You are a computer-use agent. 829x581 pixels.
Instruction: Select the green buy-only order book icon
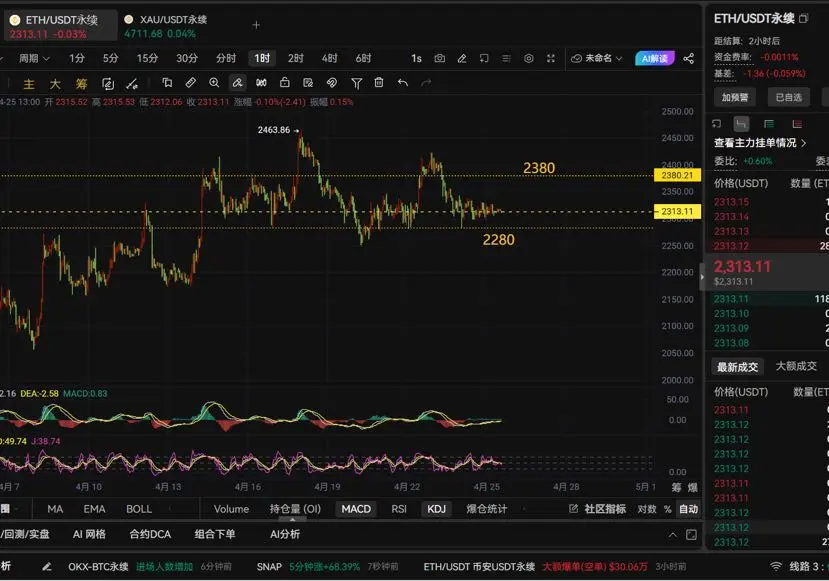(x=769, y=124)
